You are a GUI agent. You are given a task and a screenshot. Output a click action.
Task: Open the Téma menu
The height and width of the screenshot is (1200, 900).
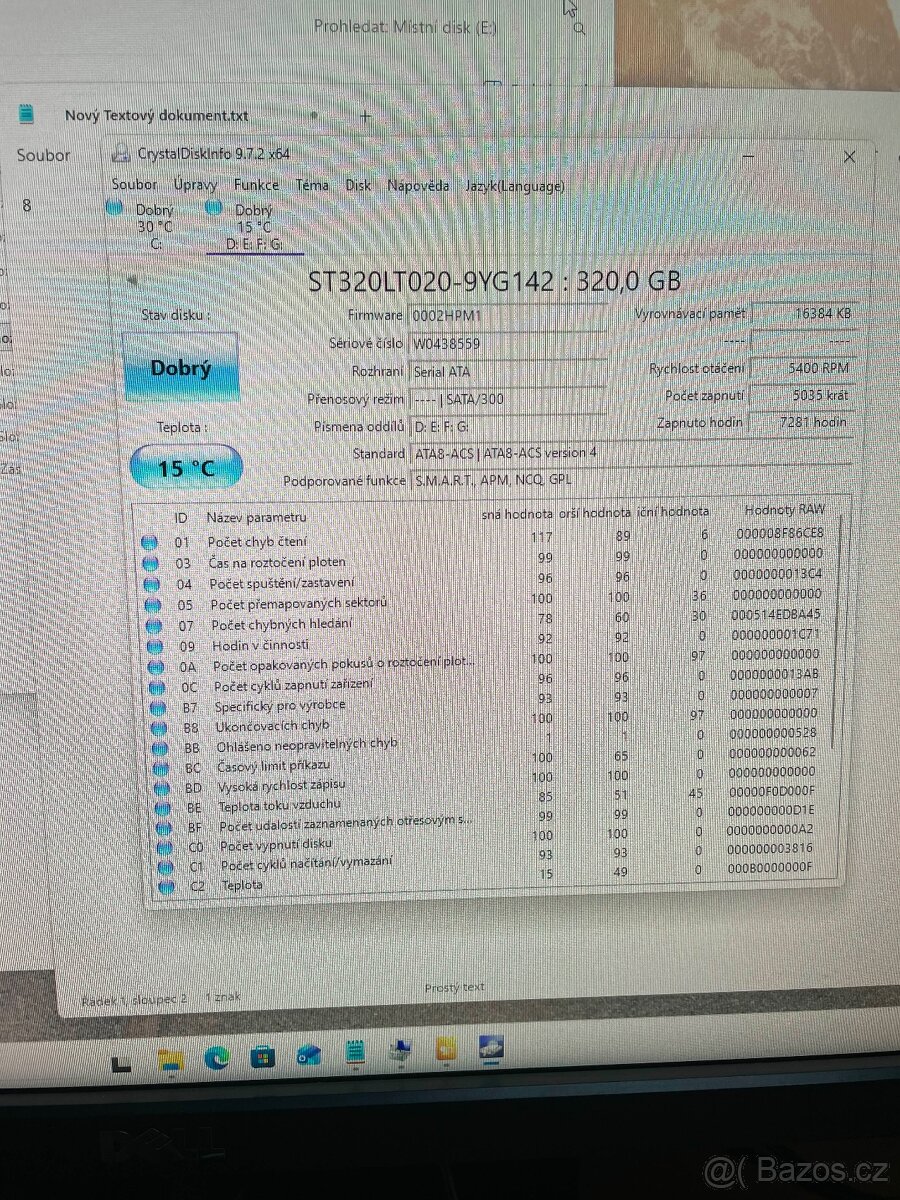312,185
